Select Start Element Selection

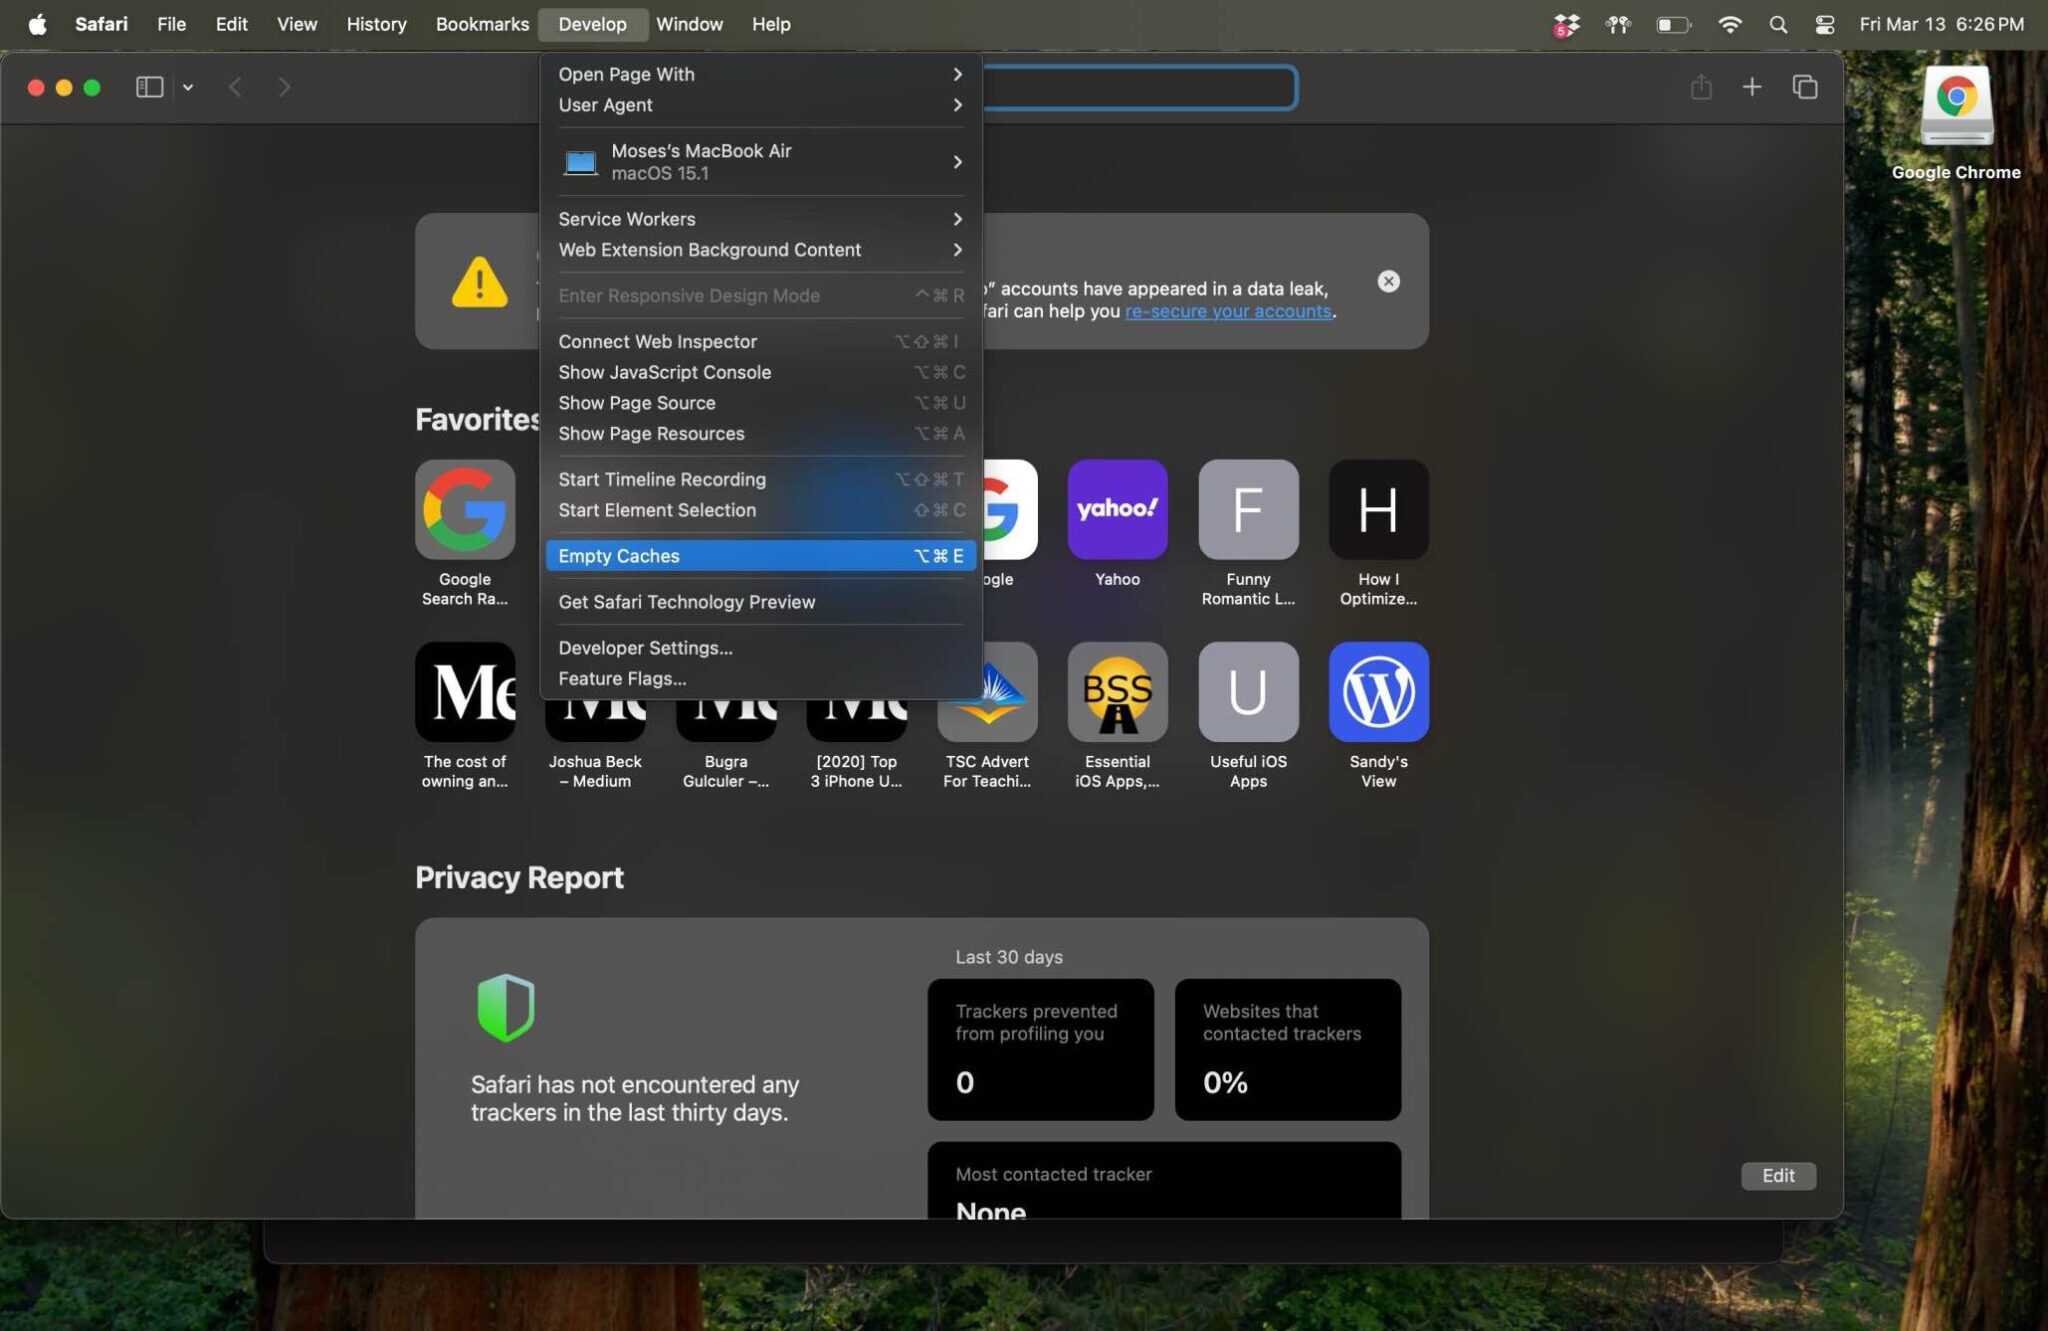pyautogui.click(x=760, y=510)
